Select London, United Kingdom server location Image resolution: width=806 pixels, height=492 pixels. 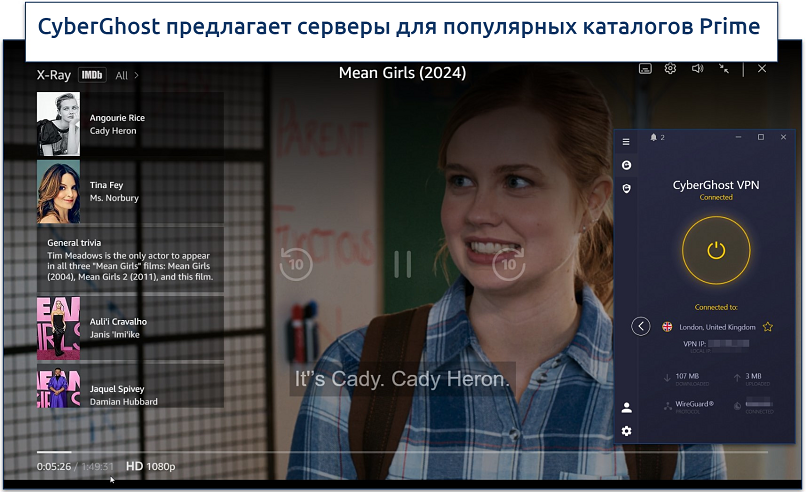pos(715,327)
